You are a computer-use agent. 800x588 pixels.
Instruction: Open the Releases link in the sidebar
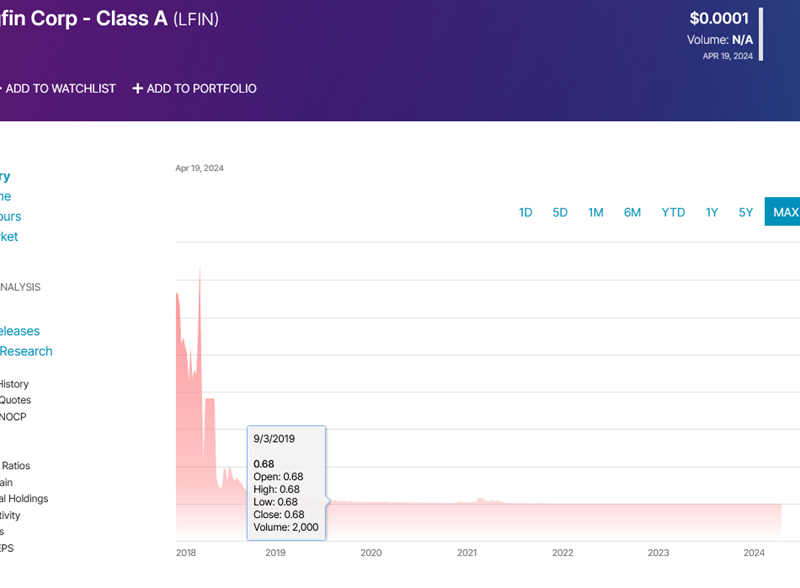(20, 331)
